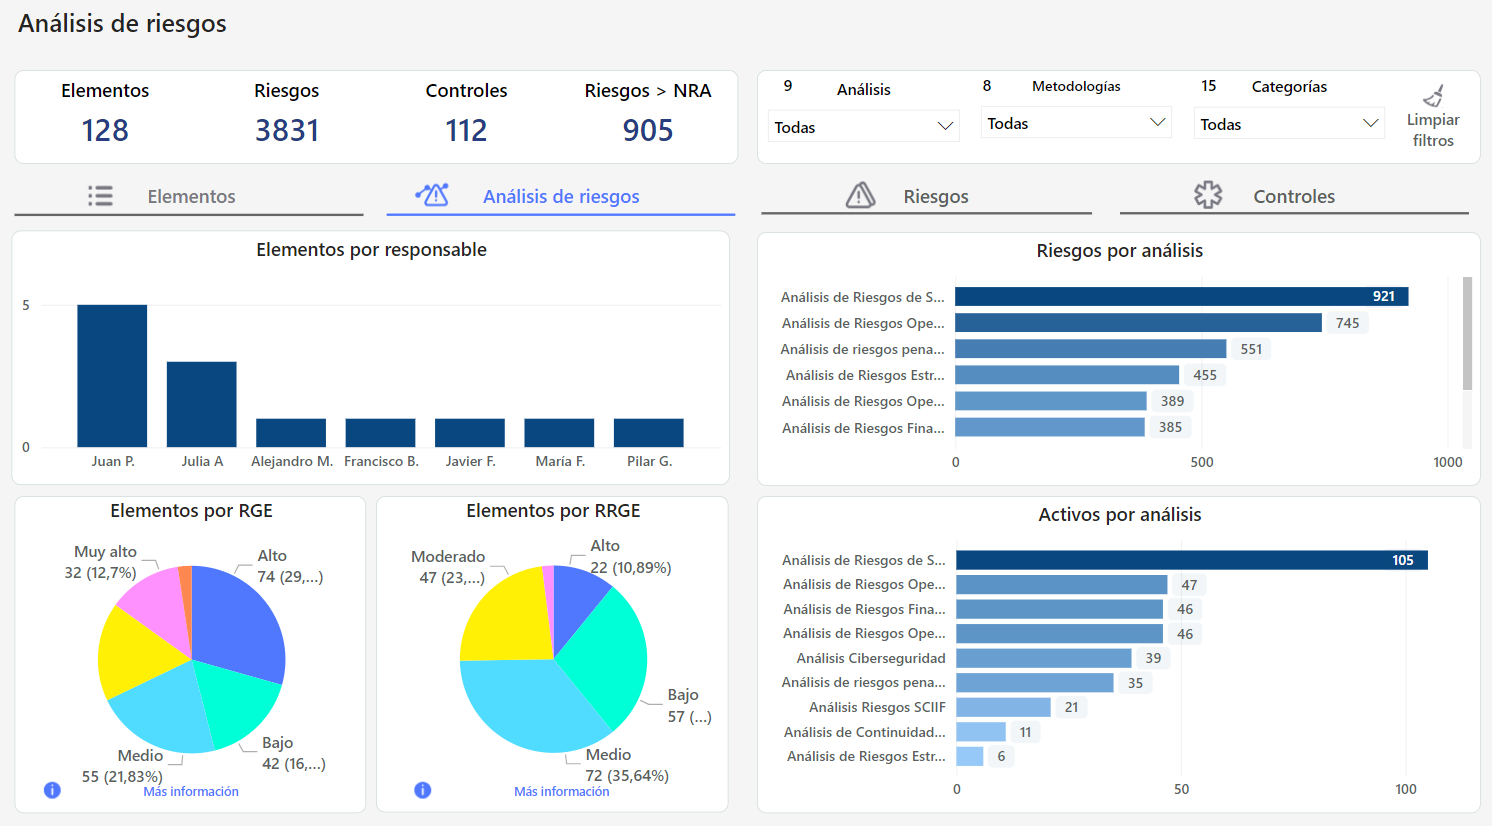The height and width of the screenshot is (828, 1492).
Task: Click the Elementos list icon
Action: coord(100,196)
